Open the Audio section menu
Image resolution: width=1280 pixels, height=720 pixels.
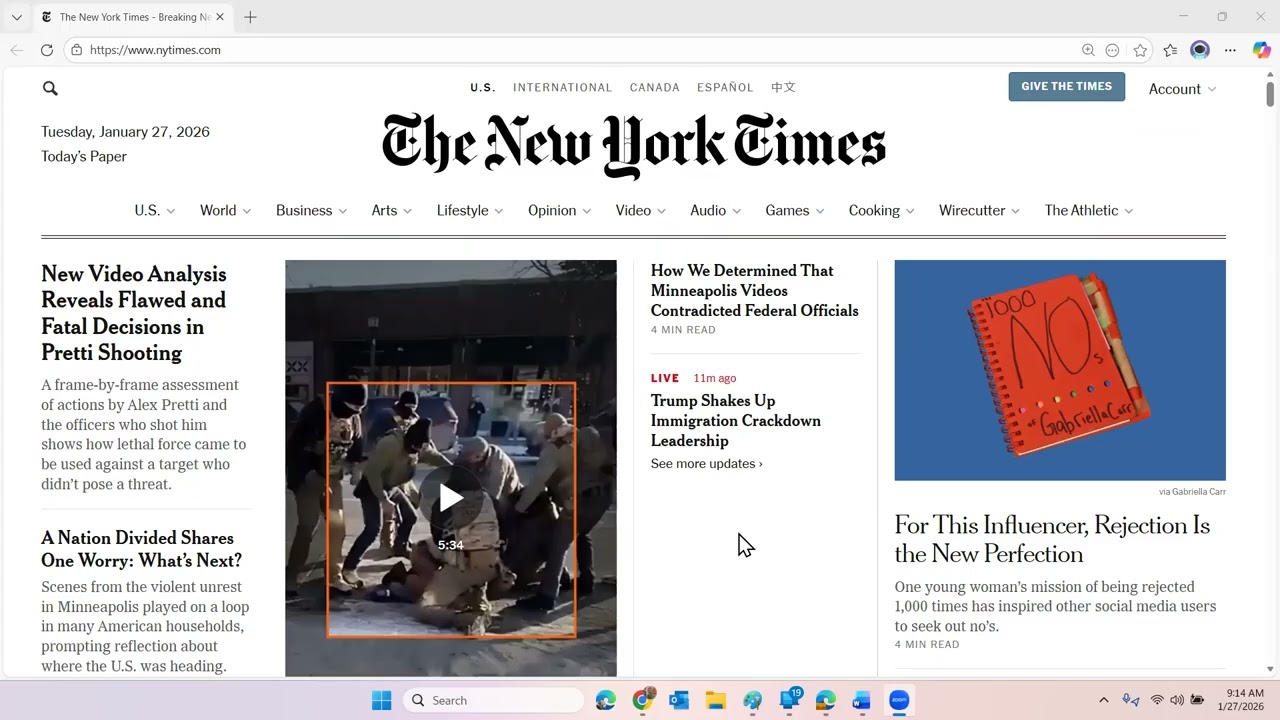click(715, 210)
